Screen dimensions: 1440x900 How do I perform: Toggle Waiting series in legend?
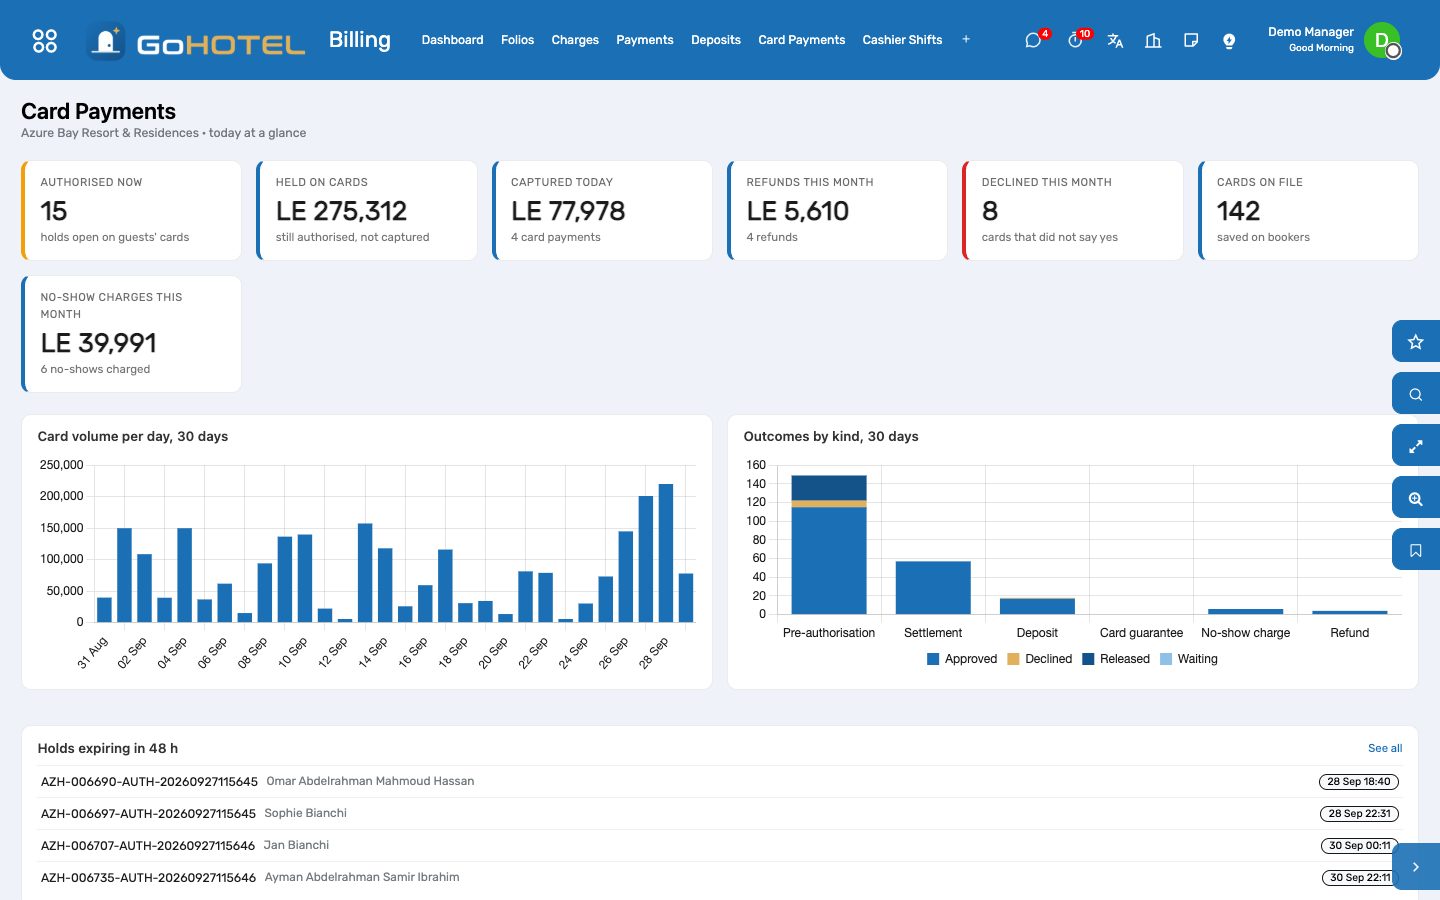1189,659
